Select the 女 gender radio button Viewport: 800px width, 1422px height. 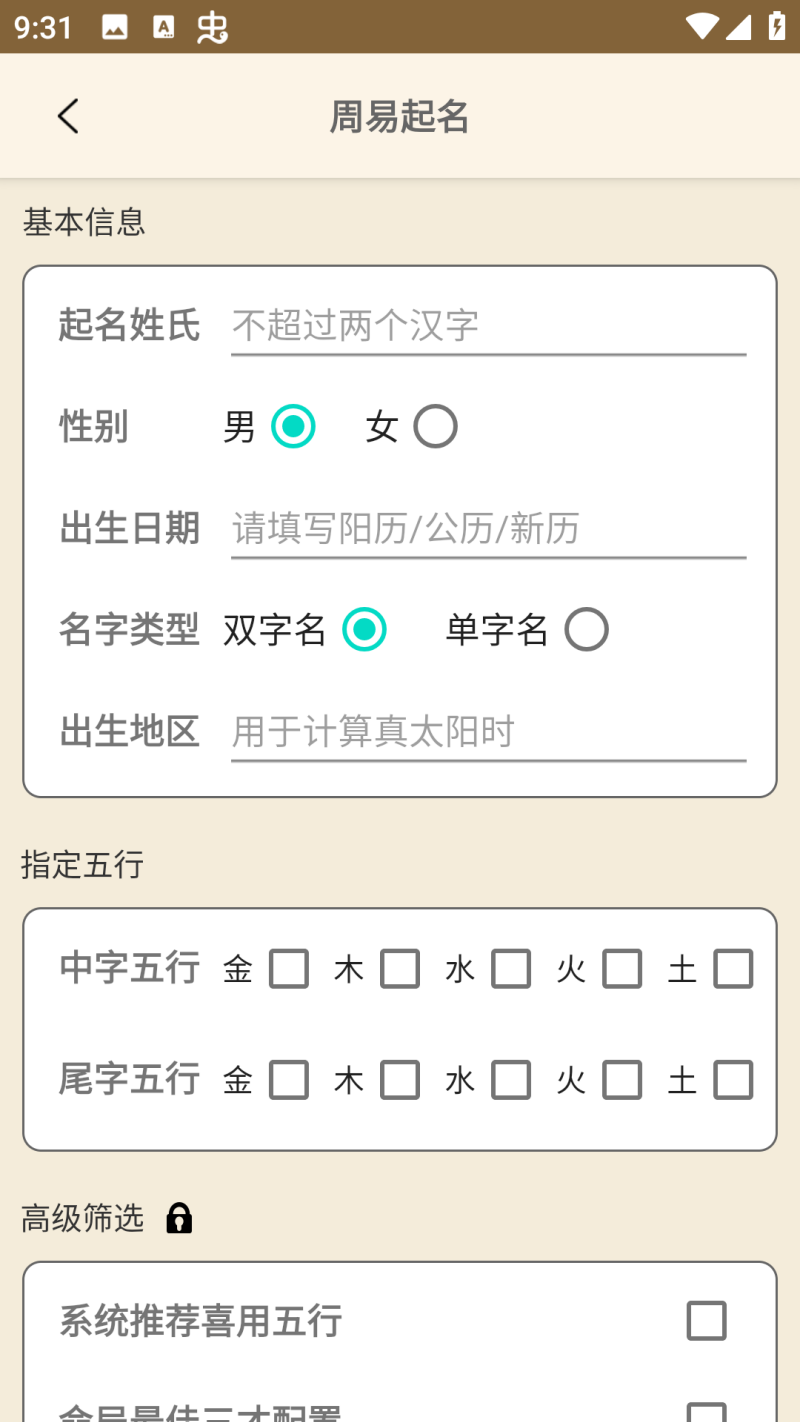coord(435,427)
